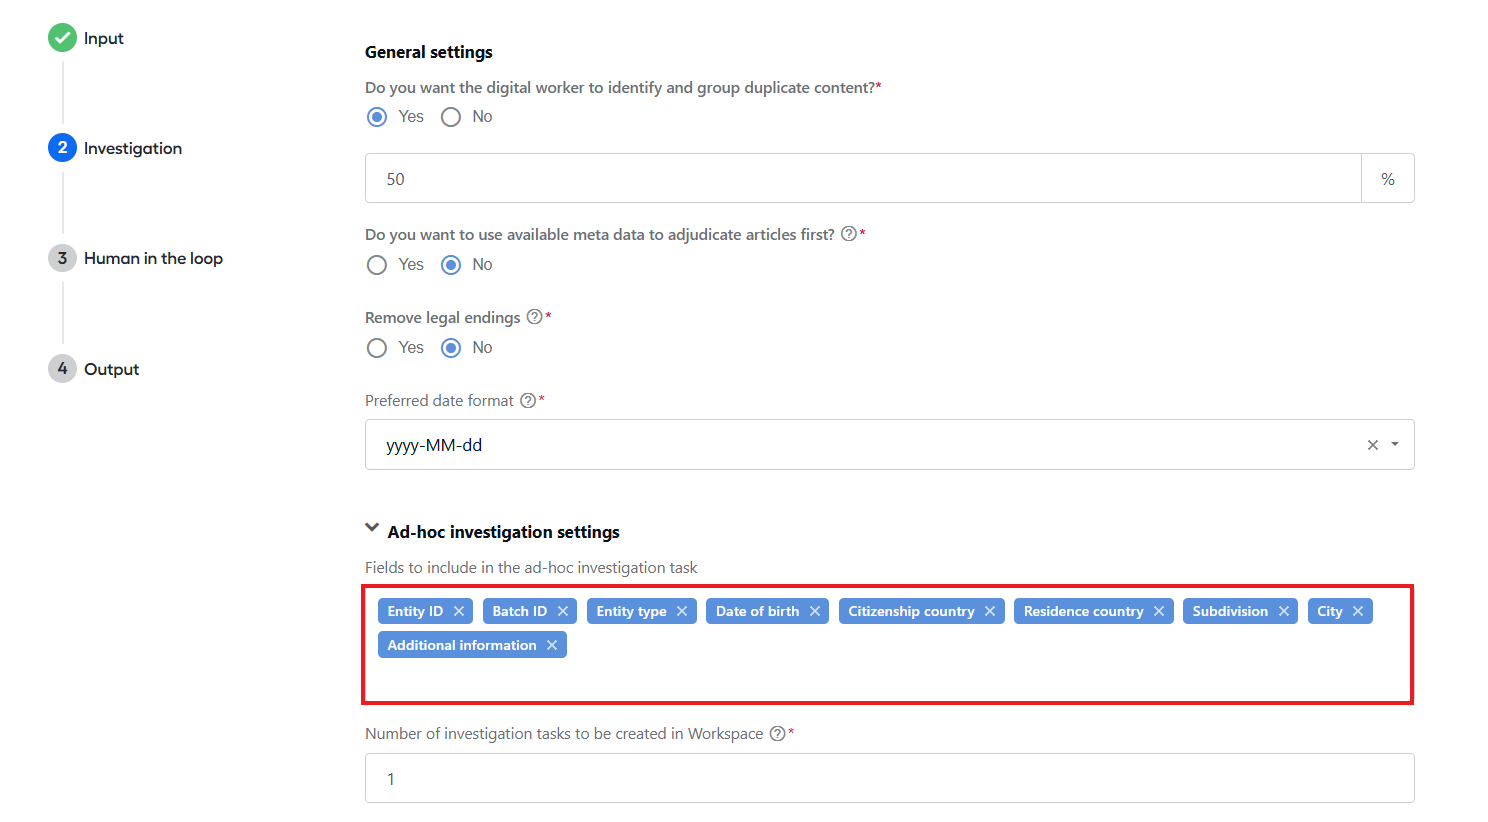Click help icon next to Preferred date format
Viewport: 1488px width, 822px height.
(528, 400)
